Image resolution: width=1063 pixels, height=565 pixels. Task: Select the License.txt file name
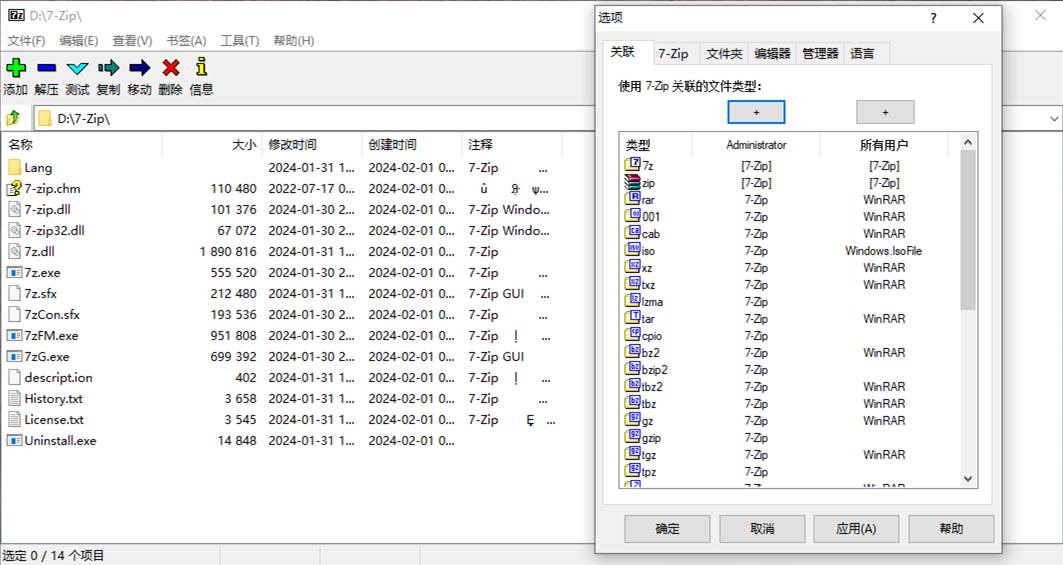tap(54, 420)
